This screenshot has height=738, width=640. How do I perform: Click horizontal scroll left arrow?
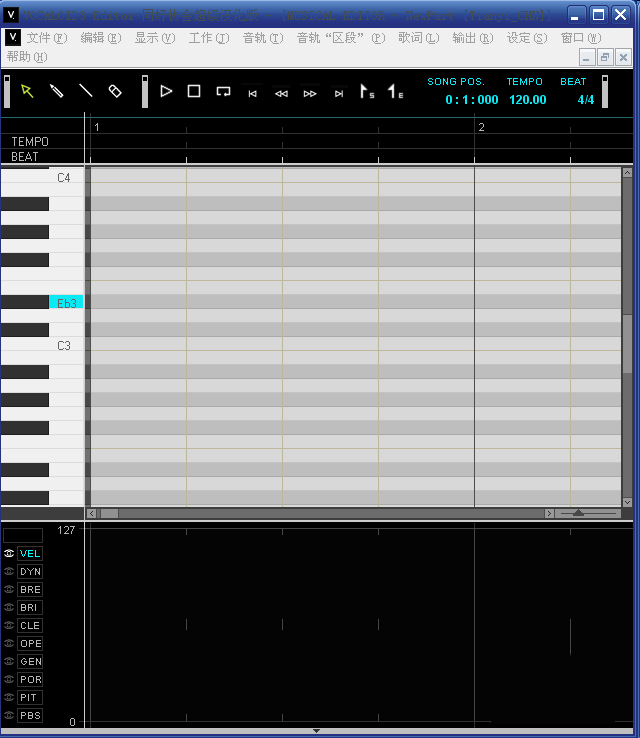tap(92, 513)
